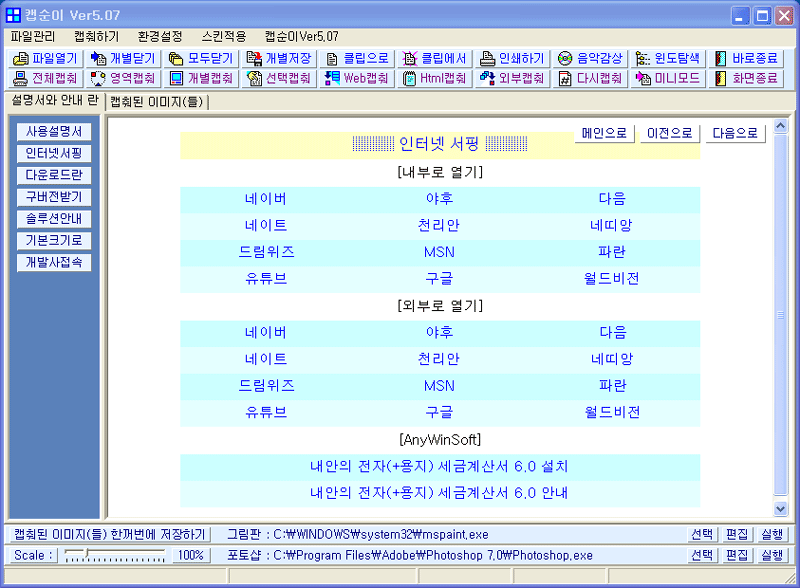
Task: Click the 음악감상 CD icon
Action: point(565,59)
